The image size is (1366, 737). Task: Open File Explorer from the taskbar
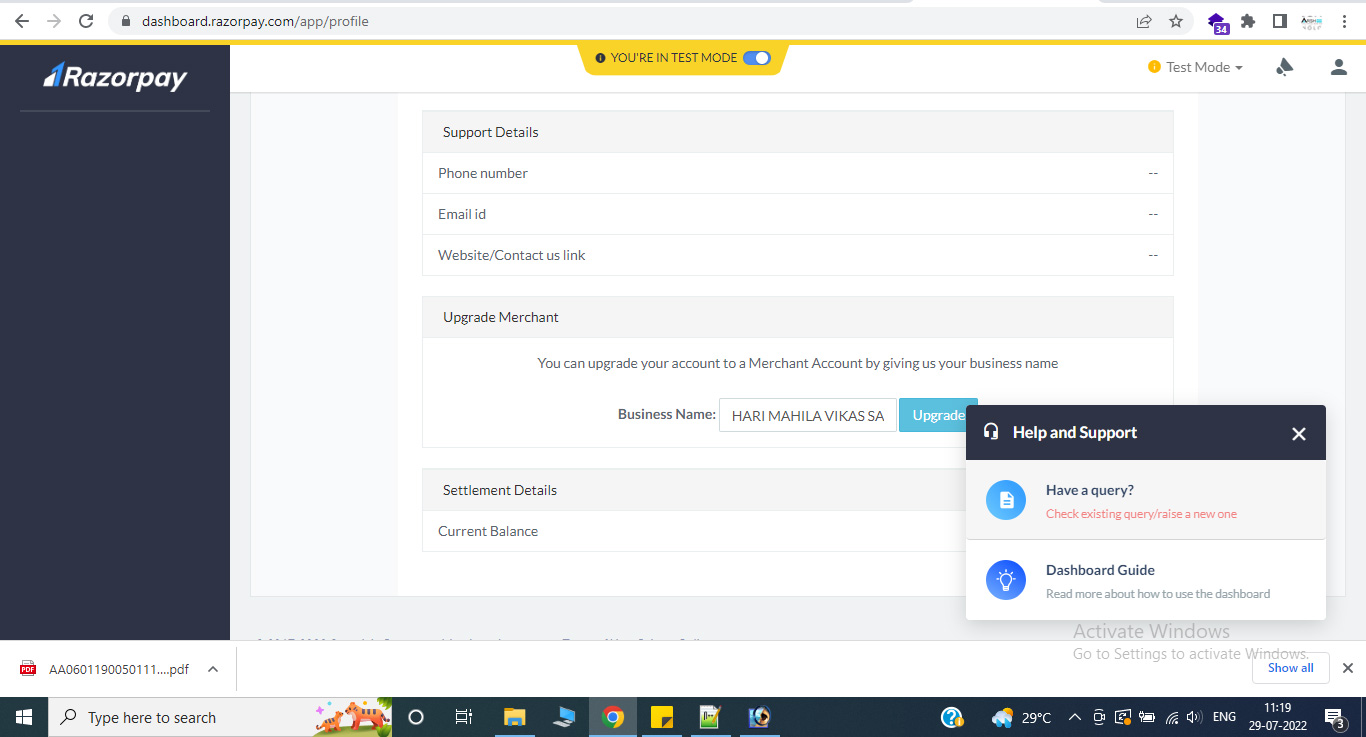click(x=514, y=717)
